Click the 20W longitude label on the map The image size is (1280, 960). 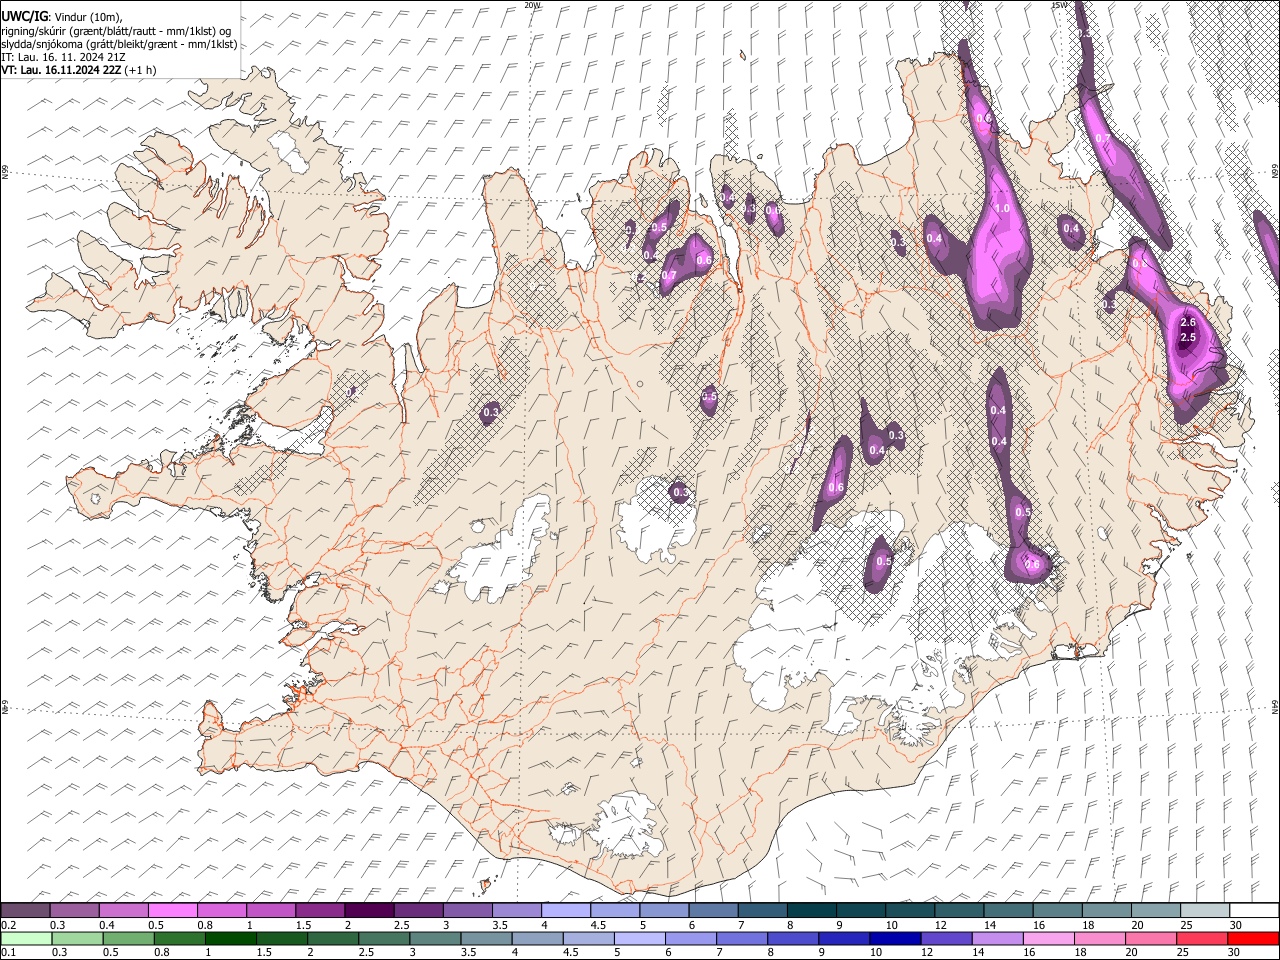pos(532,5)
